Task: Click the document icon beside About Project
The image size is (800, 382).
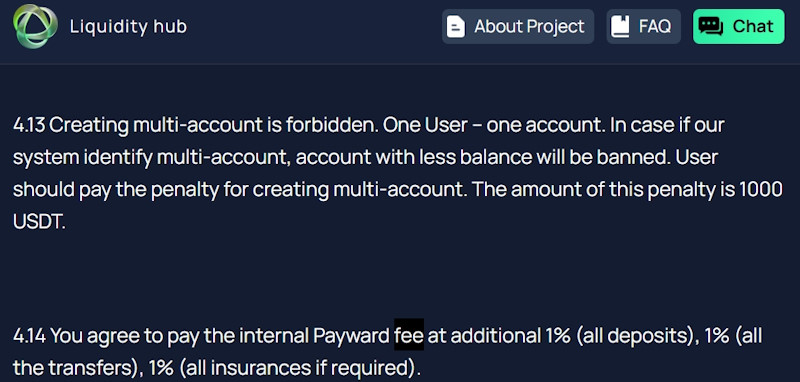Action: pos(456,27)
